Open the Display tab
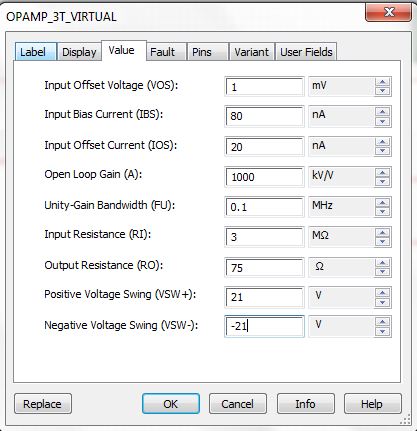Image resolution: width=417 pixels, height=431 pixels. click(x=79, y=52)
